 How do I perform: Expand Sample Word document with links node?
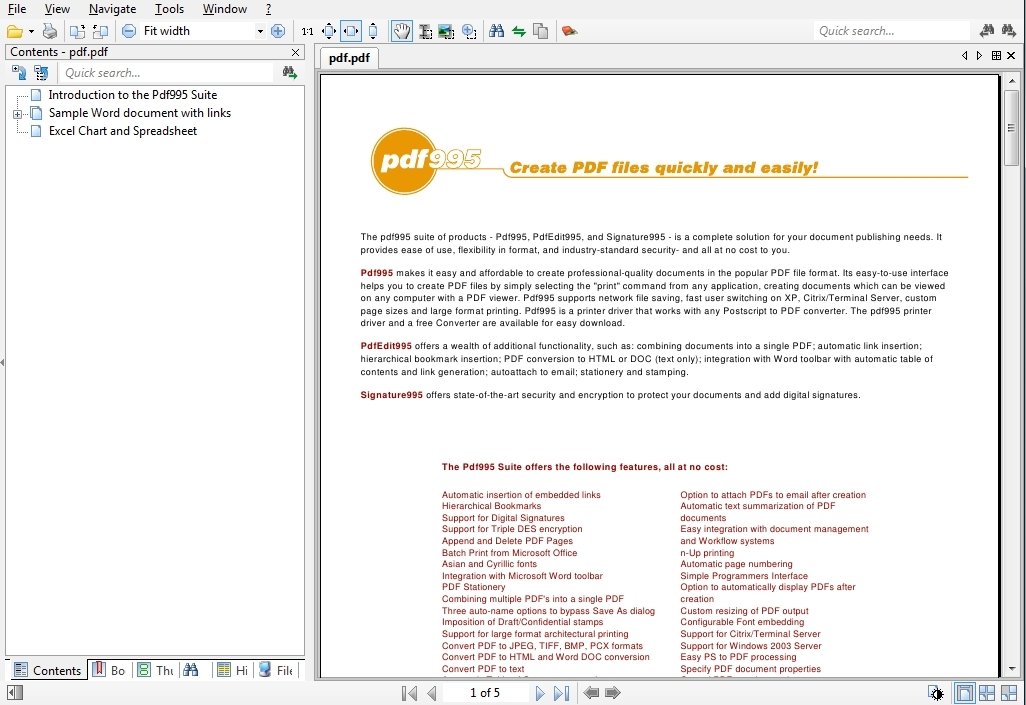point(17,114)
